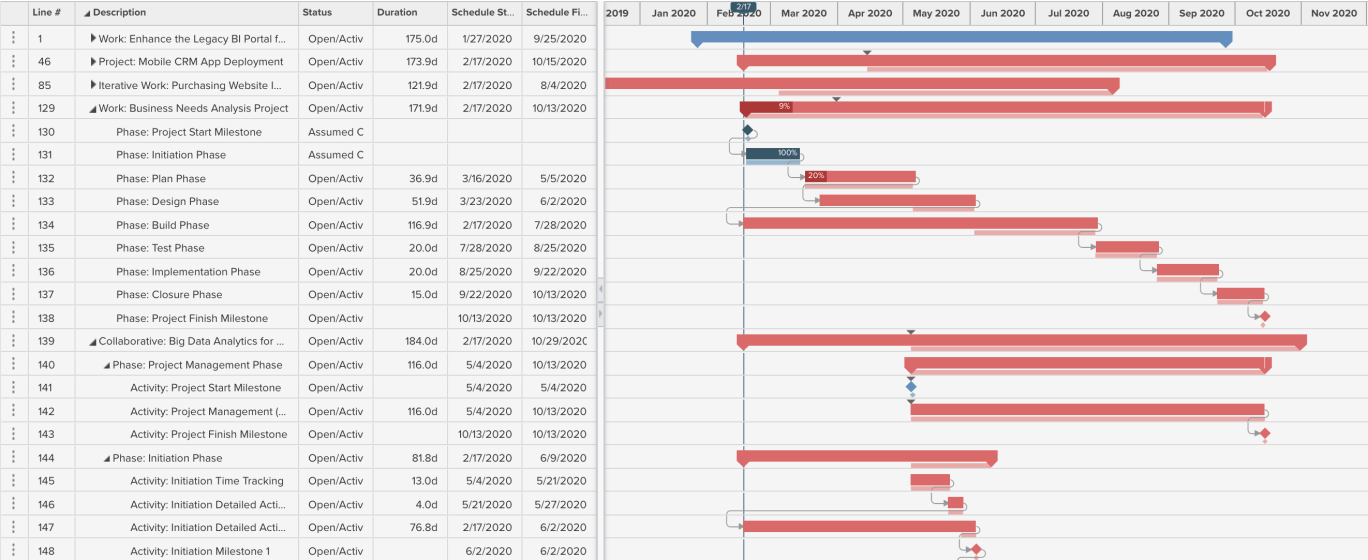Screen dimensions: 1368x560
Task: Click Mar 2020 timeline header
Action: tap(804, 13)
